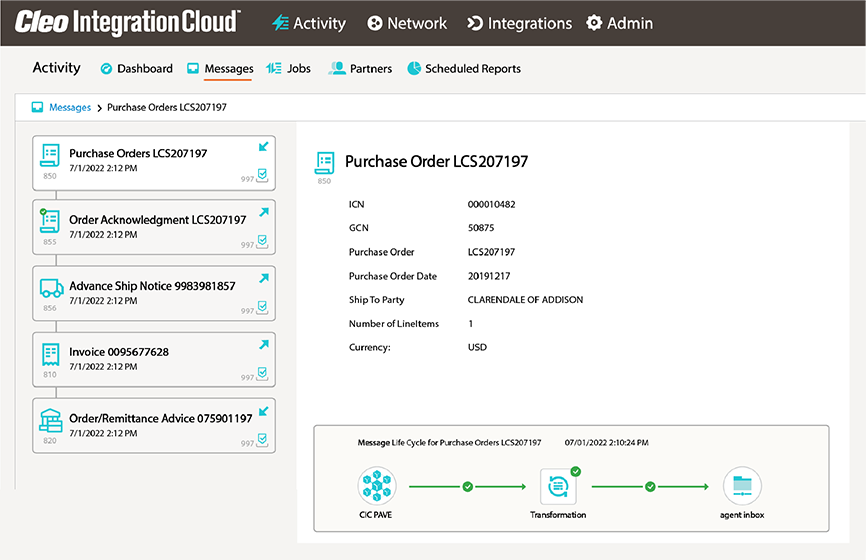Switch to the Messages tab
The image size is (866, 560).
click(x=220, y=68)
